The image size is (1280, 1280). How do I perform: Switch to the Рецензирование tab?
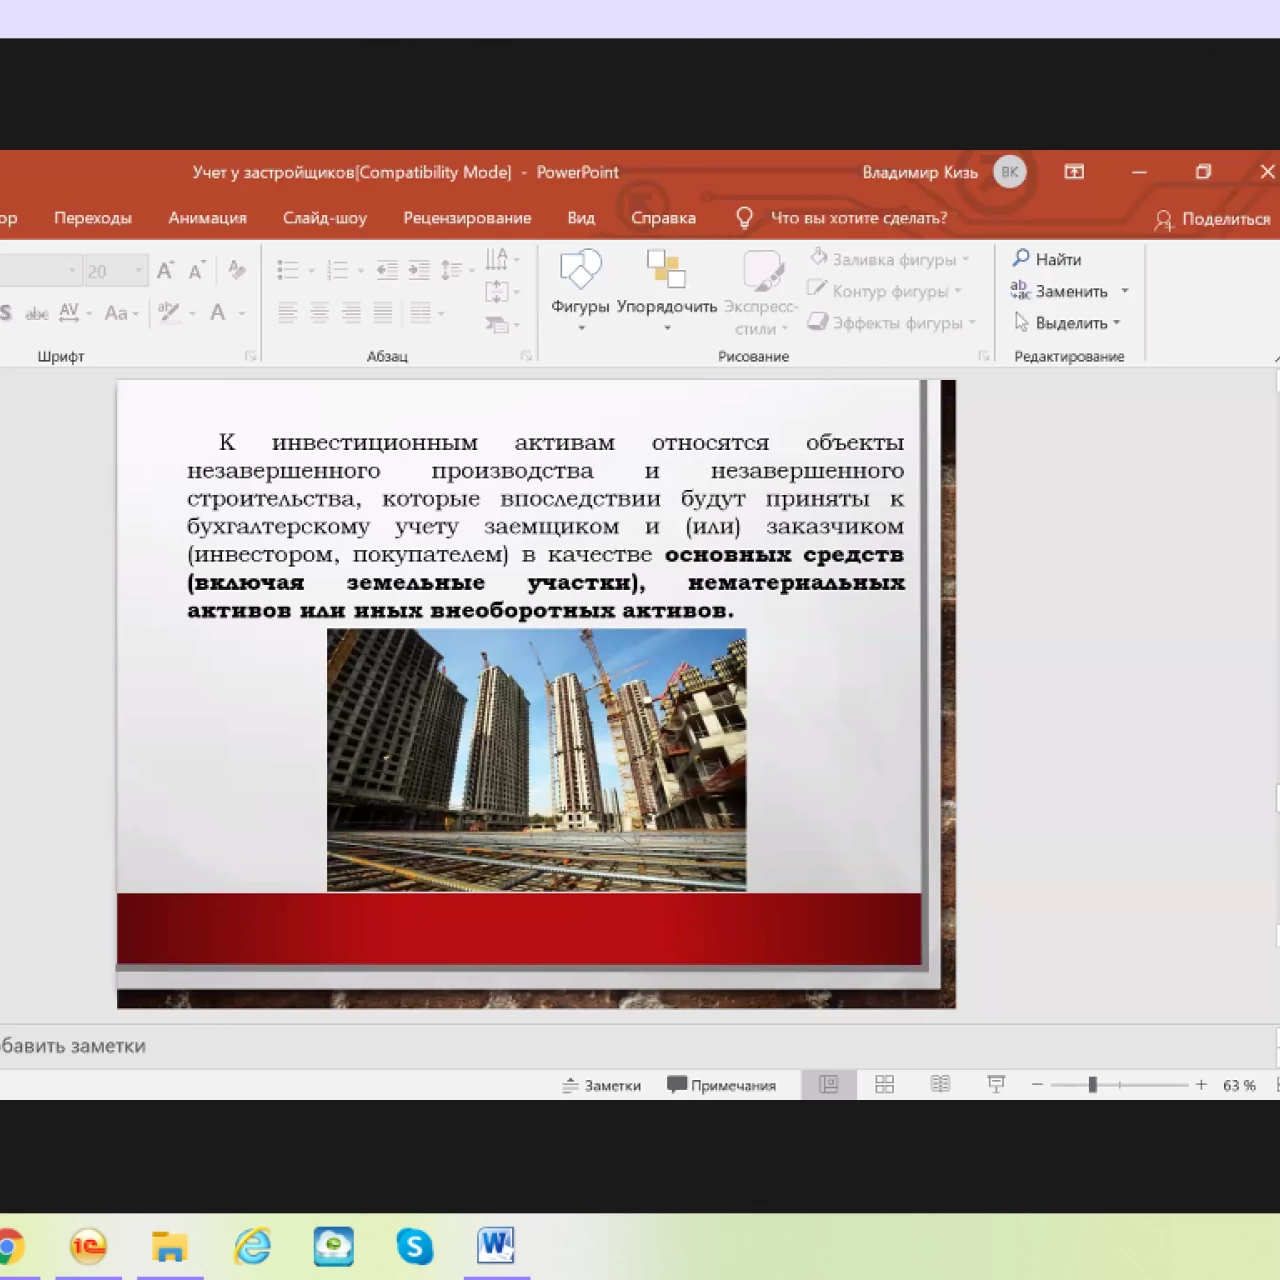467,218
